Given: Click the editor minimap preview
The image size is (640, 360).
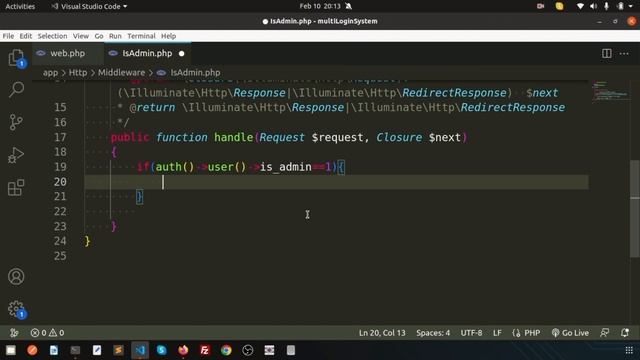Looking at the screenshot, I should click(610, 91).
